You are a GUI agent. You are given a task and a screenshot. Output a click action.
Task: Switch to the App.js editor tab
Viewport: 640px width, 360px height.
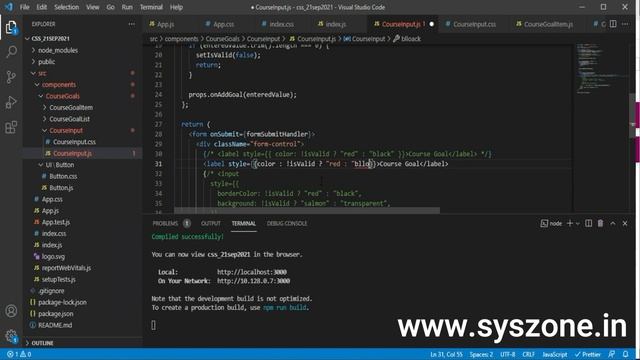pyautogui.click(x=166, y=24)
